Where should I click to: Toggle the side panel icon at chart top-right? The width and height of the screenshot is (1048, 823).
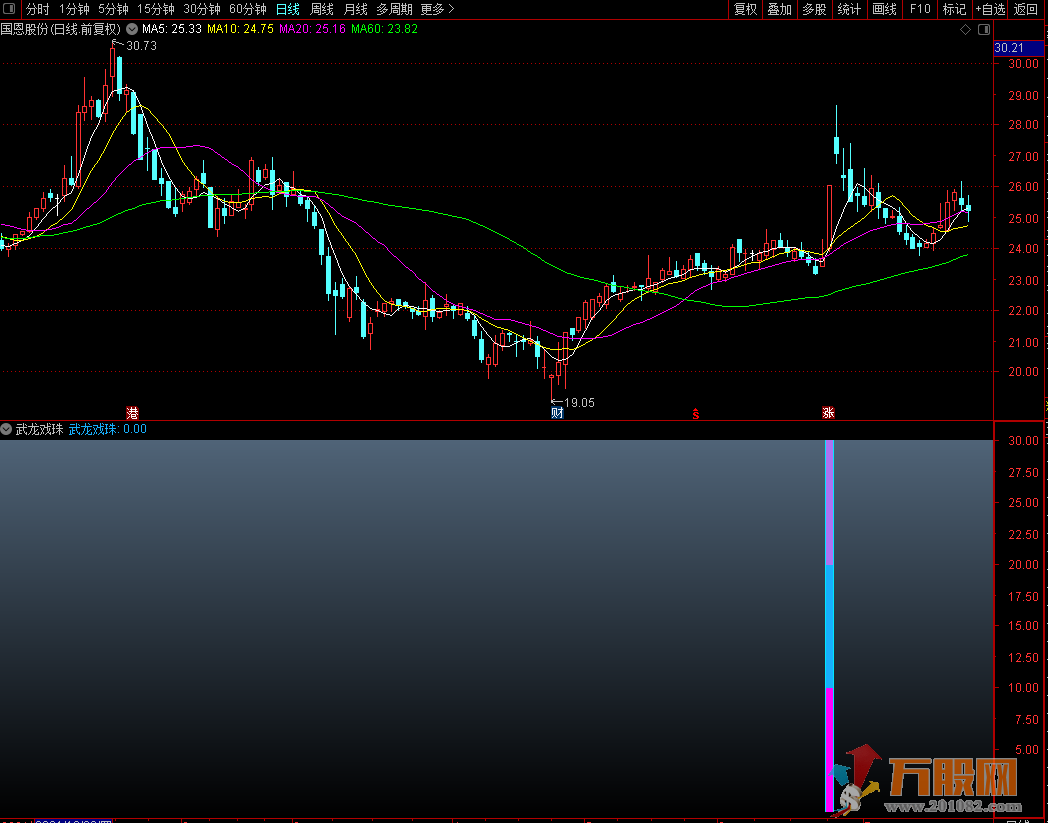(x=984, y=29)
